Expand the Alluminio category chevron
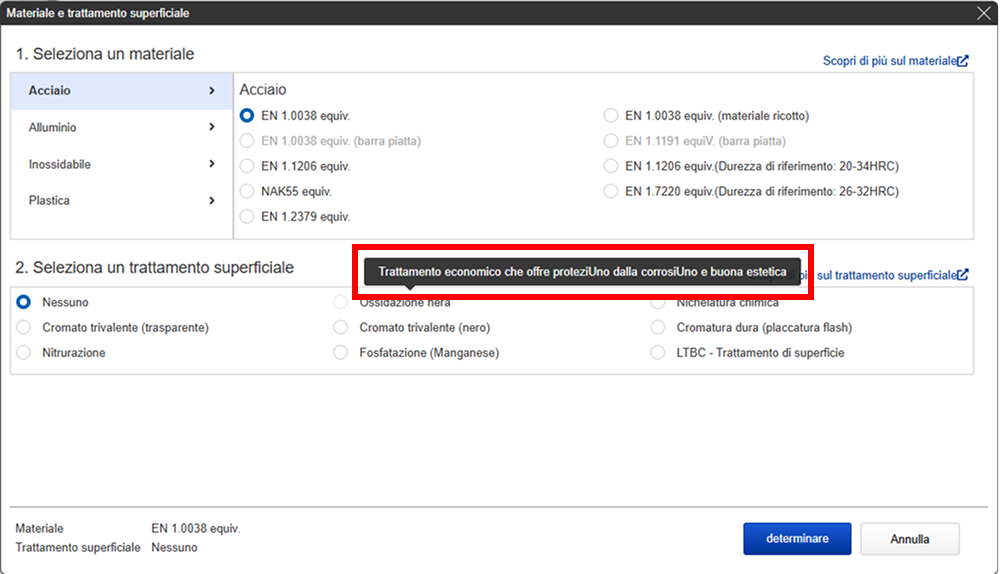This screenshot has width=1000, height=574. click(x=212, y=127)
